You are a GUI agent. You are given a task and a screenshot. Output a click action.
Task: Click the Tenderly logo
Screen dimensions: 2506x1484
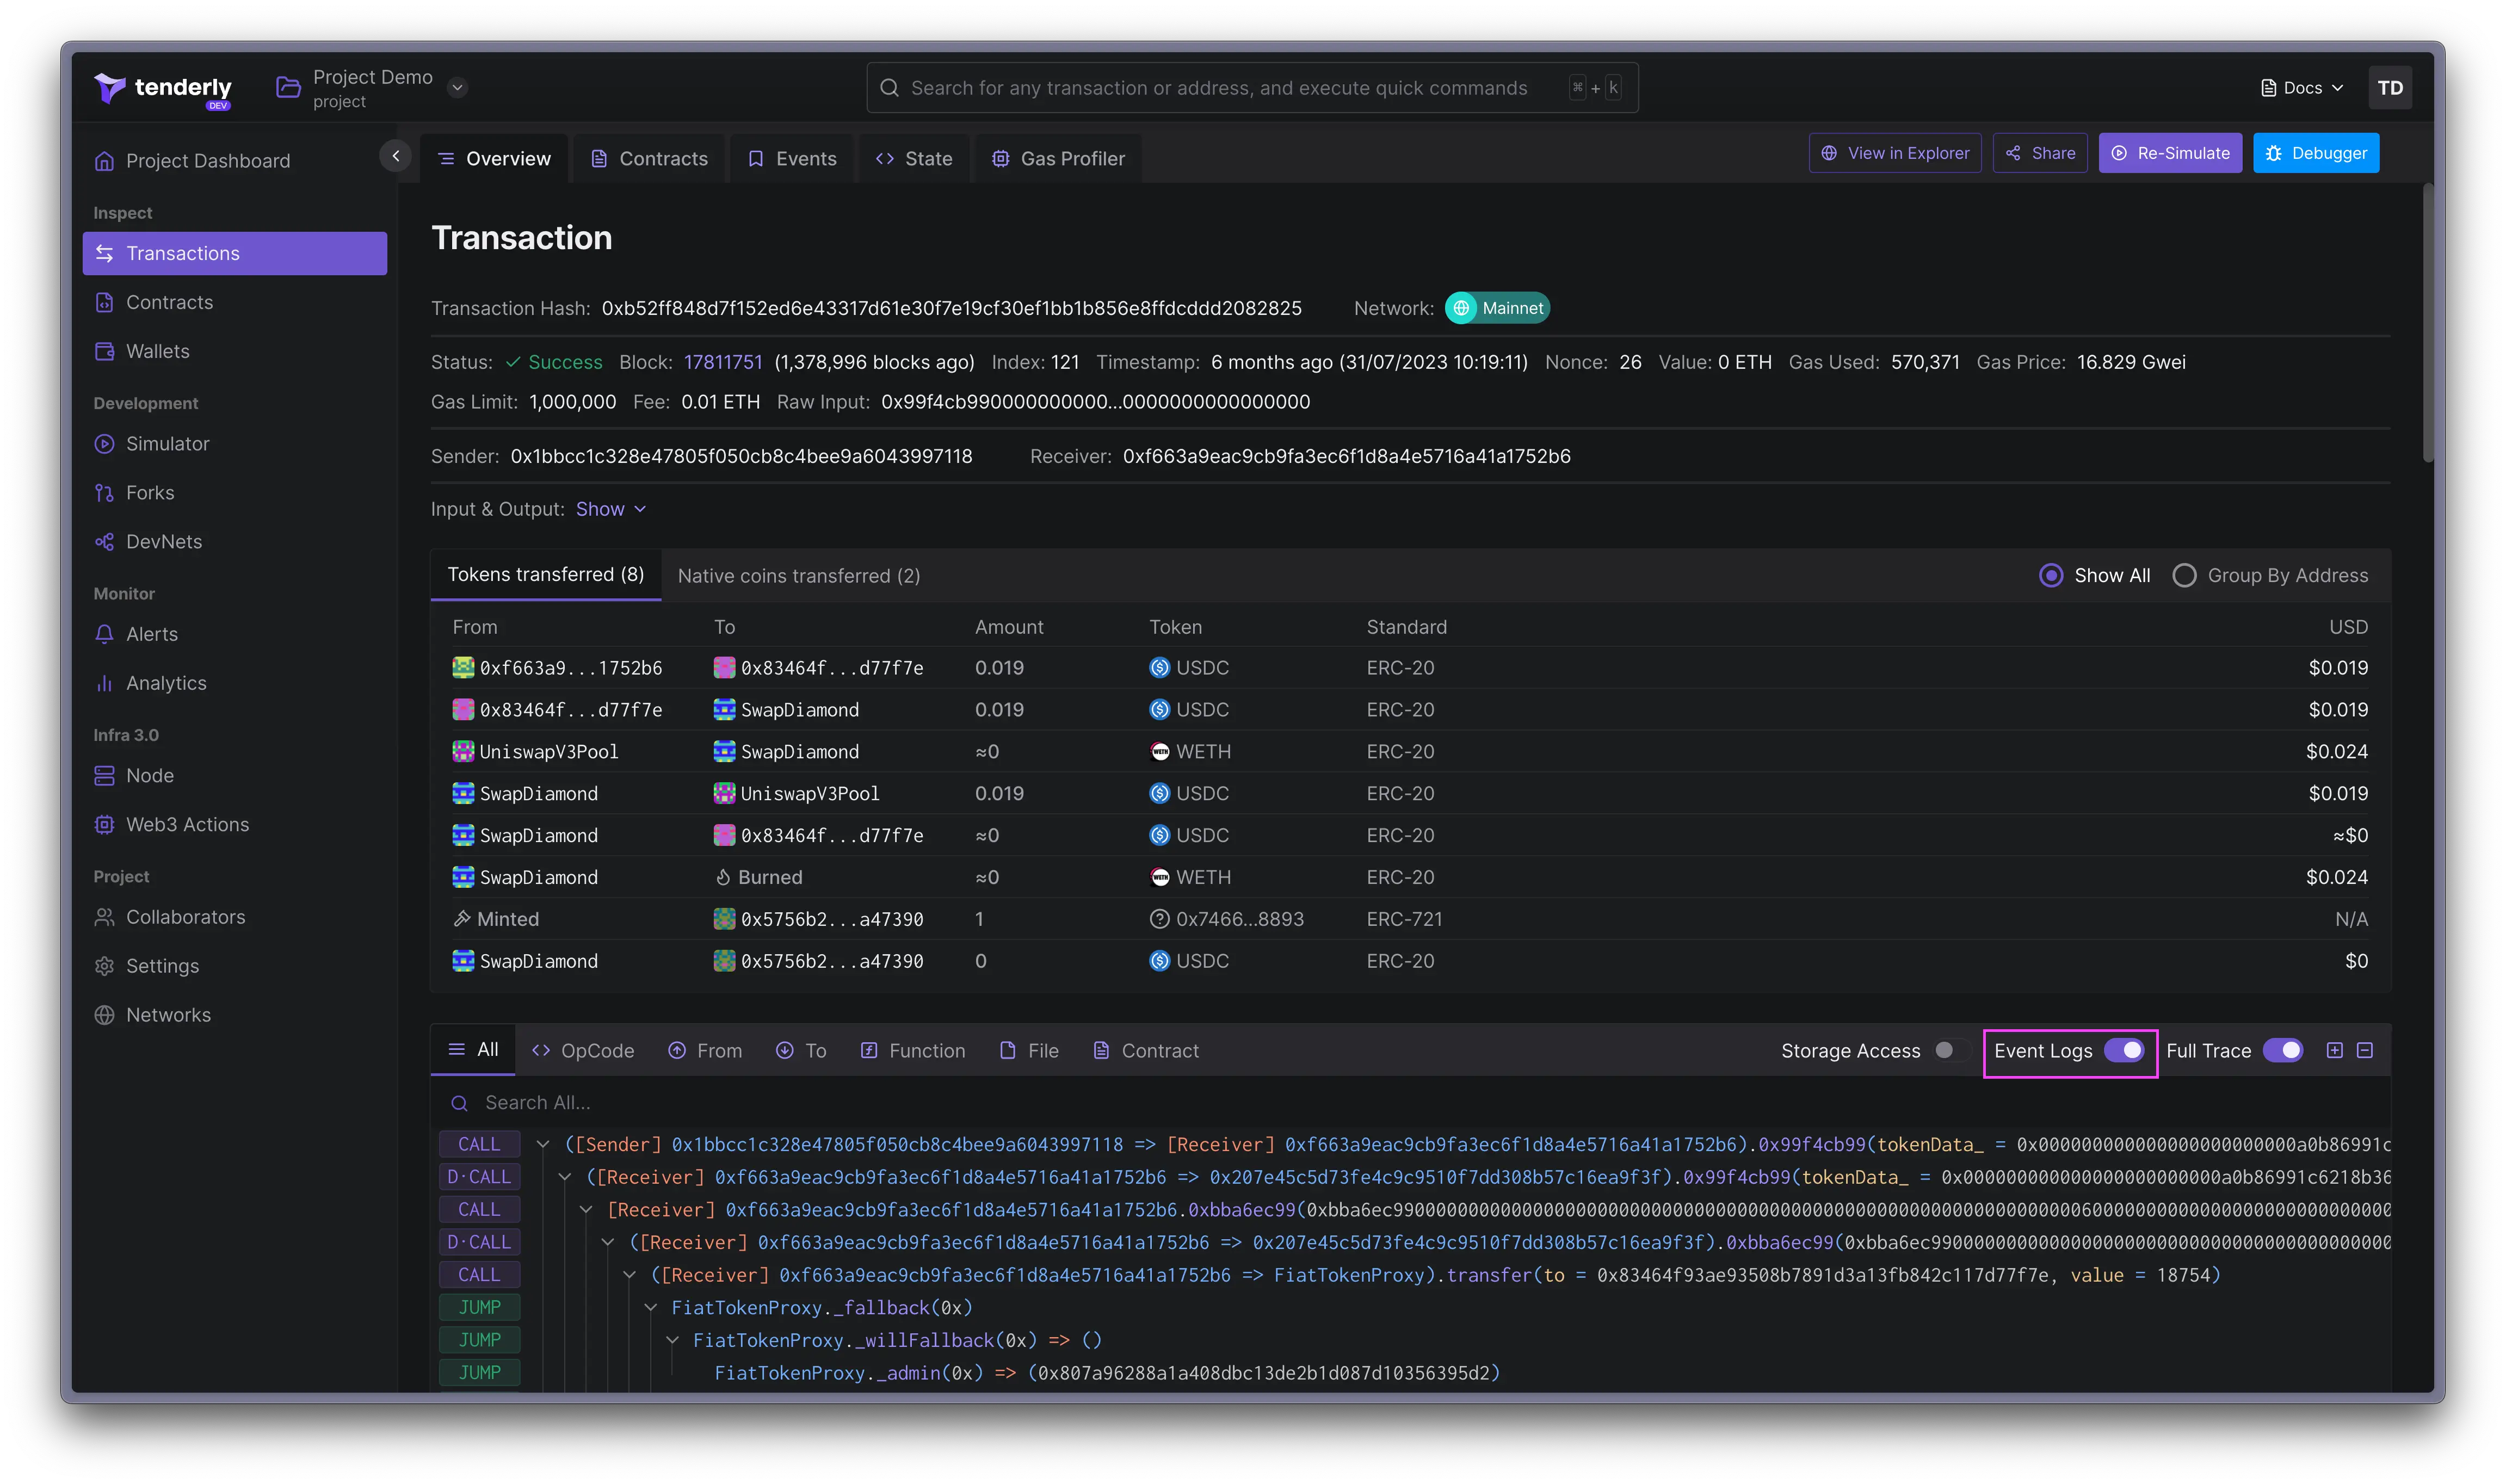pos(163,89)
